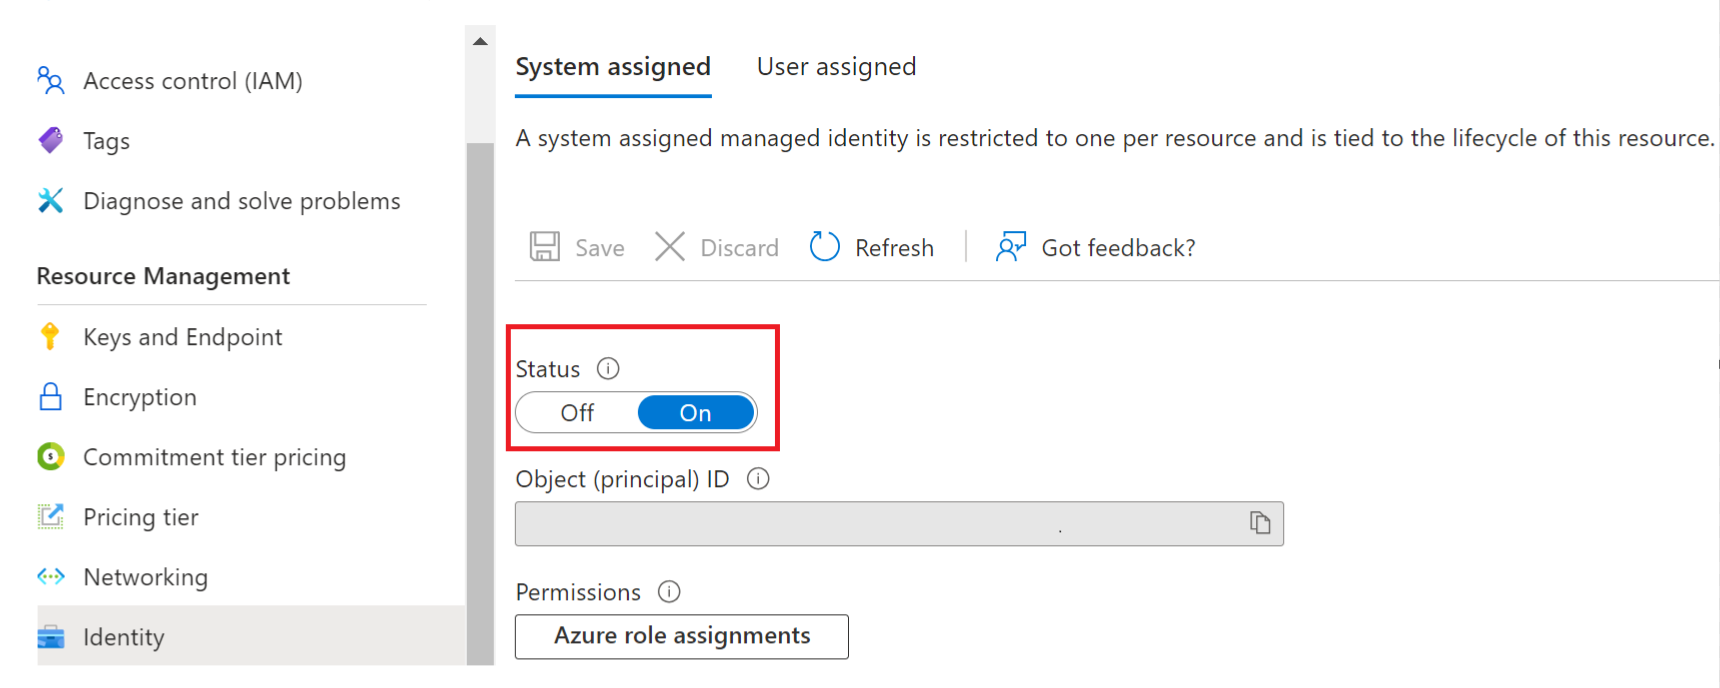1720x688 pixels.
Task: Copy the Object (principal) ID value
Action: 1260,523
